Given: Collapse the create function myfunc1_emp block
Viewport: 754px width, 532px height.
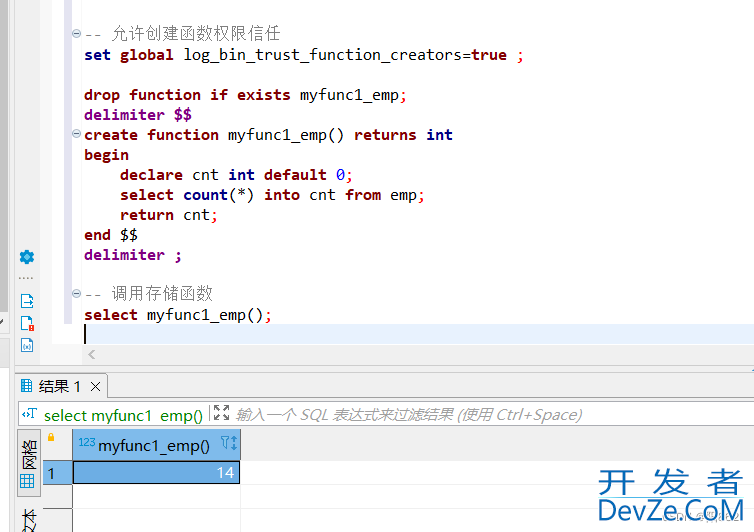Looking at the screenshot, I should pos(76,134).
